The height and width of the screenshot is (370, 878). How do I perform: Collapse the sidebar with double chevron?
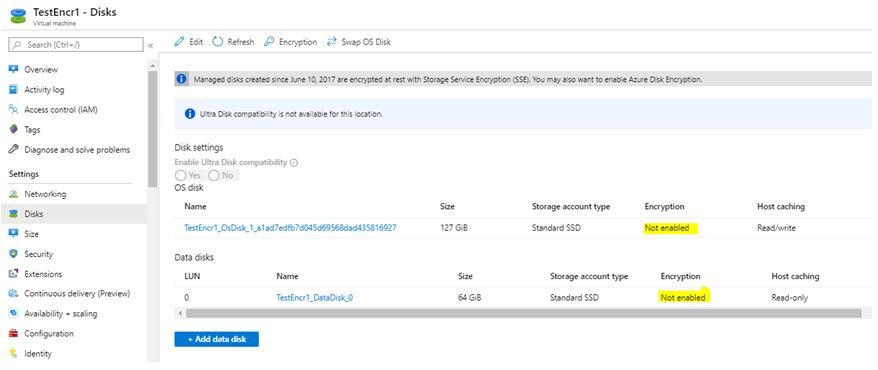pyautogui.click(x=151, y=45)
